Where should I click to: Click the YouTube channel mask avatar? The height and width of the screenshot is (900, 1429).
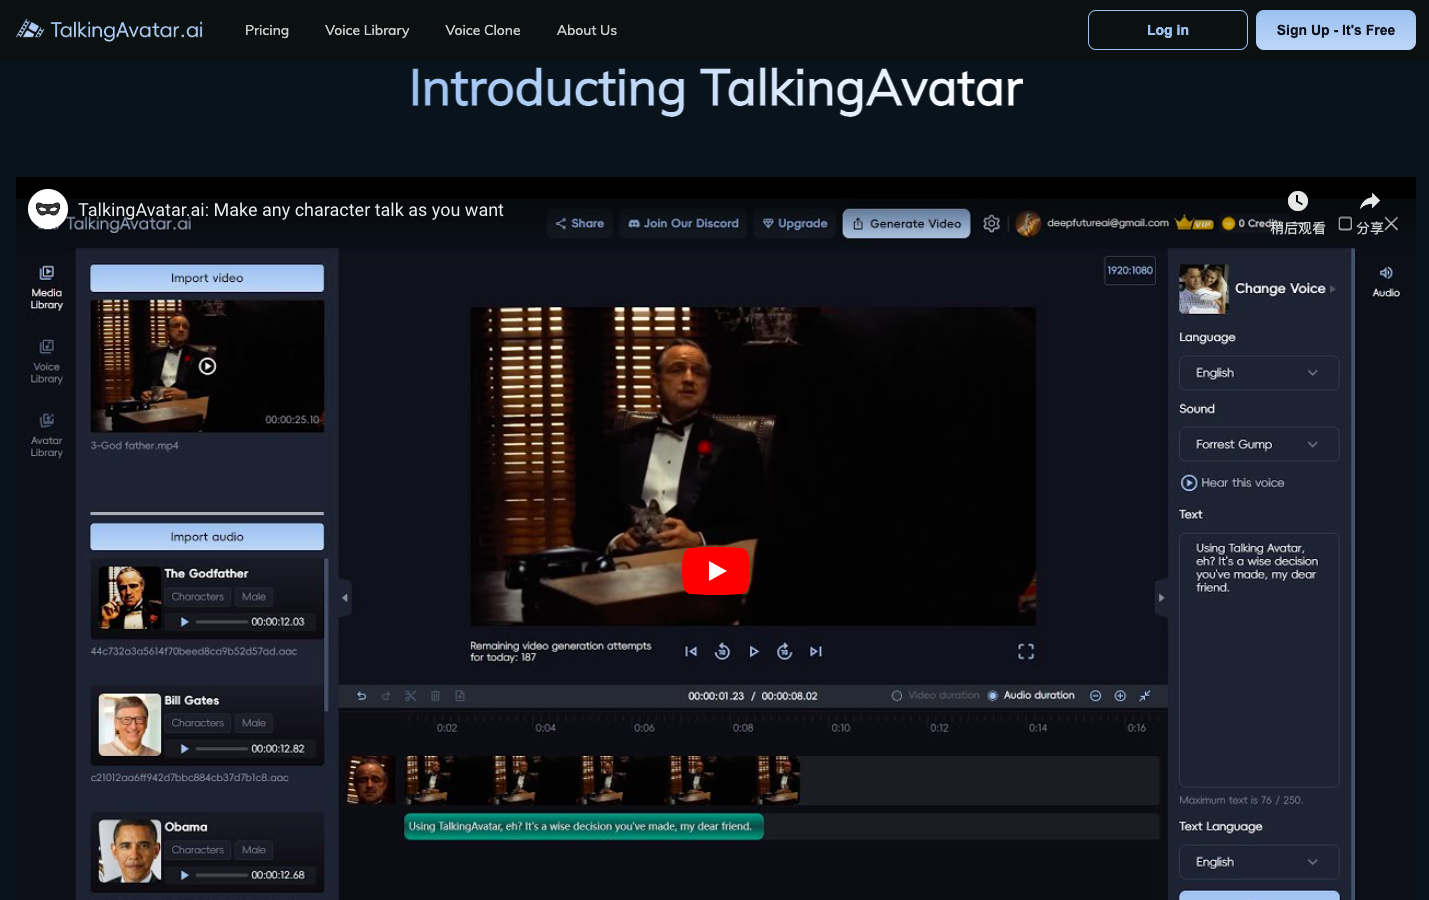click(48, 209)
